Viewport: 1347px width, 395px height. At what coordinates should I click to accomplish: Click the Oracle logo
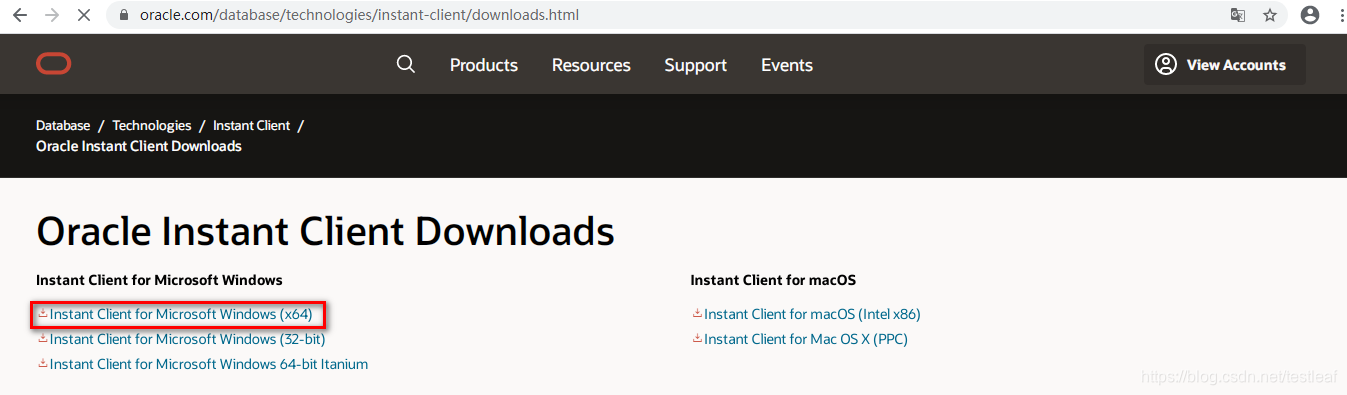53,64
